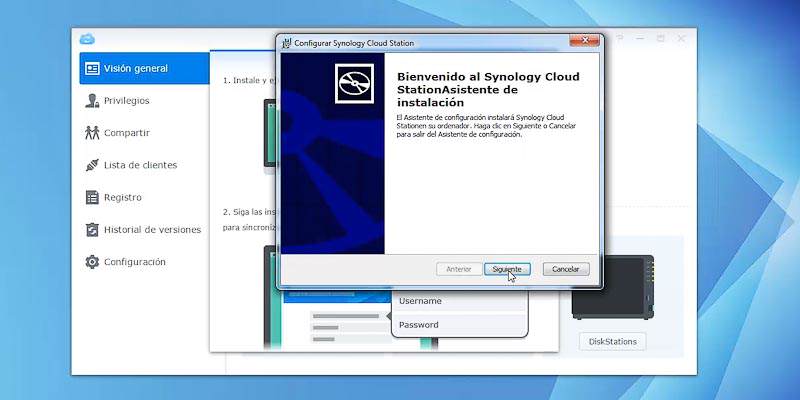Open Lista de clientes in the sidebar
The image size is (800, 400).
click(x=144, y=165)
